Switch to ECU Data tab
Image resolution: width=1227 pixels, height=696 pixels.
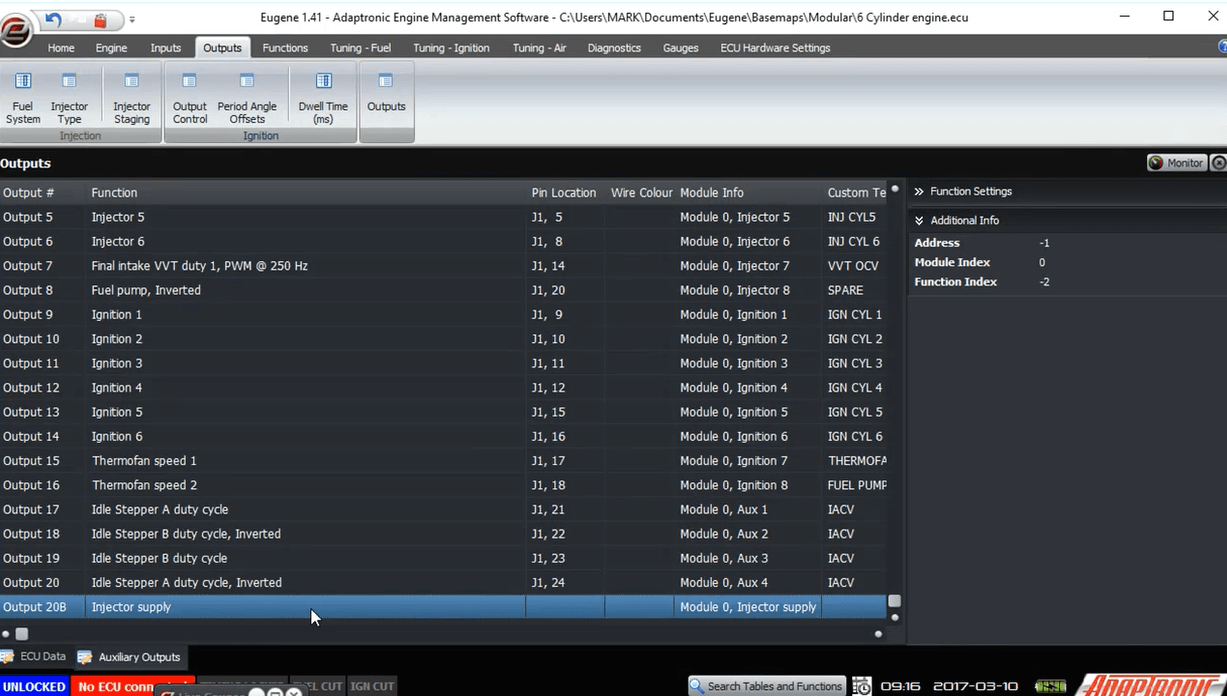pos(33,657)
